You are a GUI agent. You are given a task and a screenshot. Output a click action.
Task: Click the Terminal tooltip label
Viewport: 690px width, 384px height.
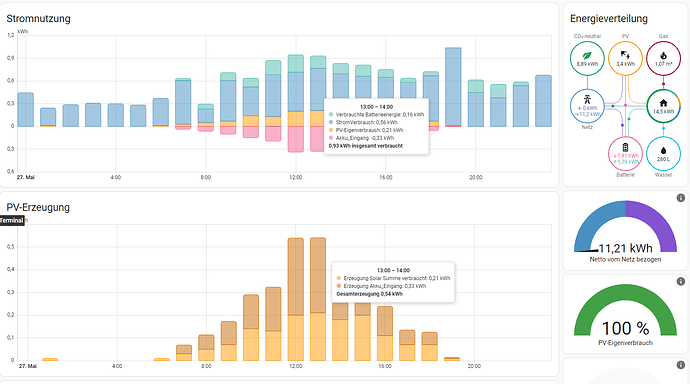[11, 221]
